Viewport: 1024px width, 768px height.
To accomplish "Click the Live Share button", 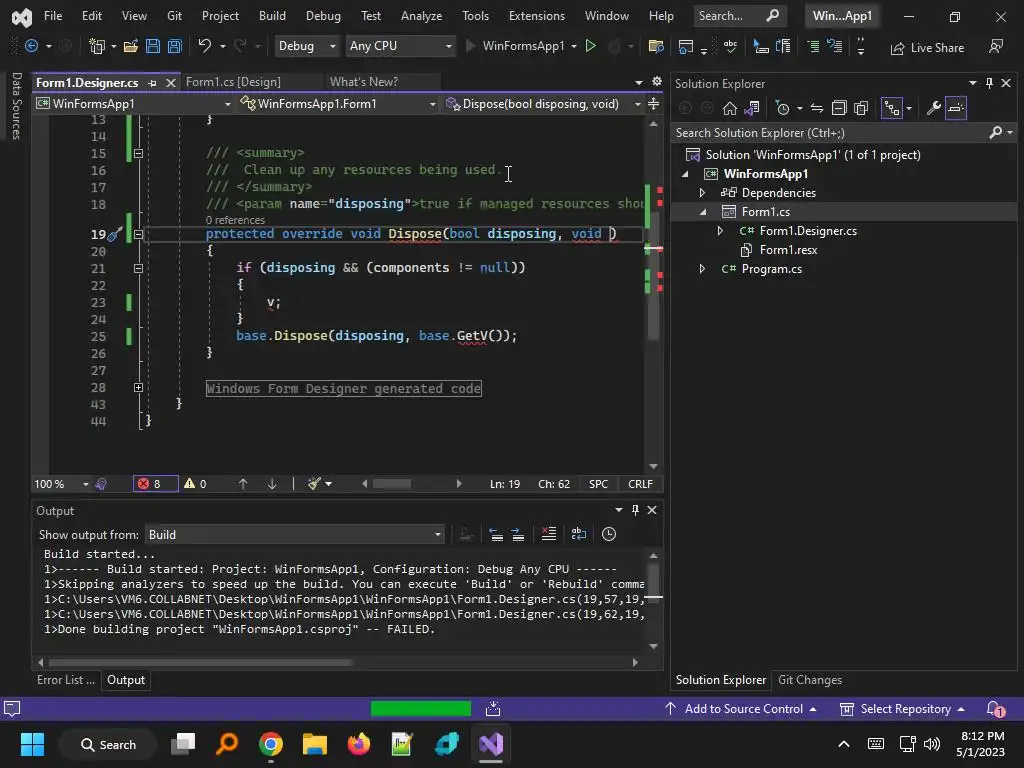I will (x=927, y=48).
